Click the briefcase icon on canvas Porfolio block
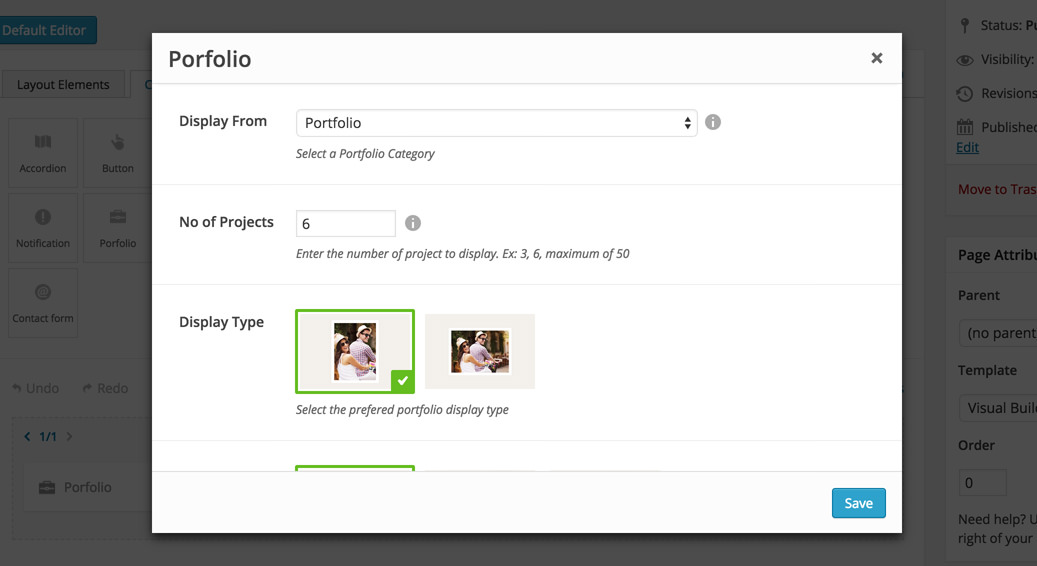Screen dimensions: 1037x566 click(x=47, y=488)
